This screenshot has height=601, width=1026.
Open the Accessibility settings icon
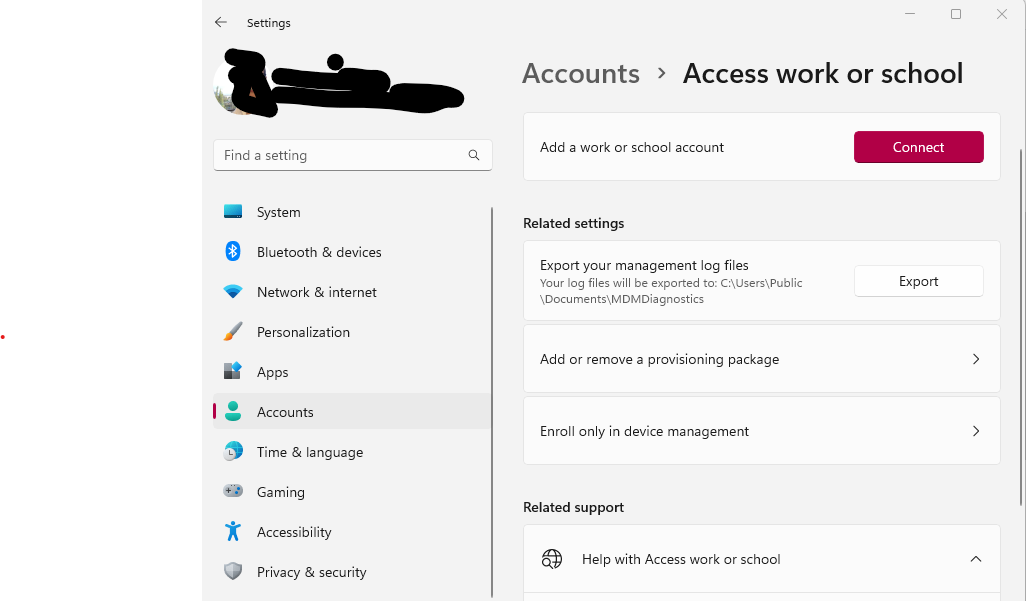(x=234, y=531)
